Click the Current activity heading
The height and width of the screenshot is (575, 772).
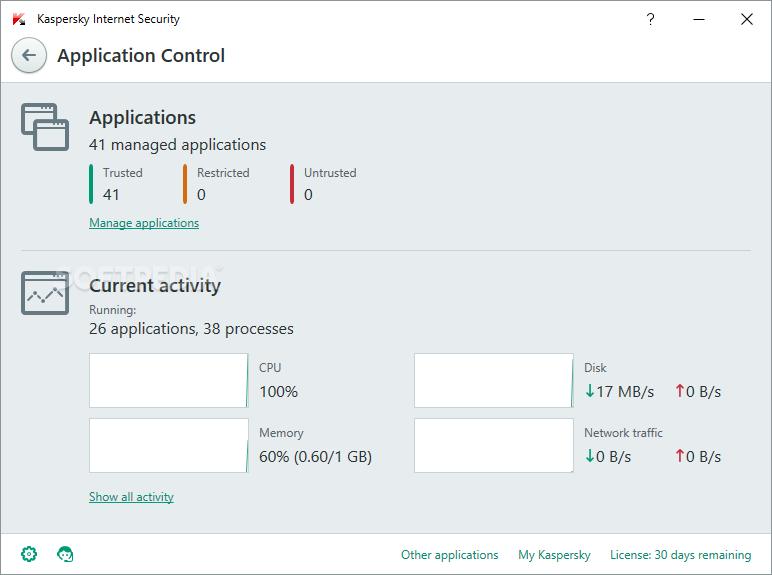tap(155, 286)
